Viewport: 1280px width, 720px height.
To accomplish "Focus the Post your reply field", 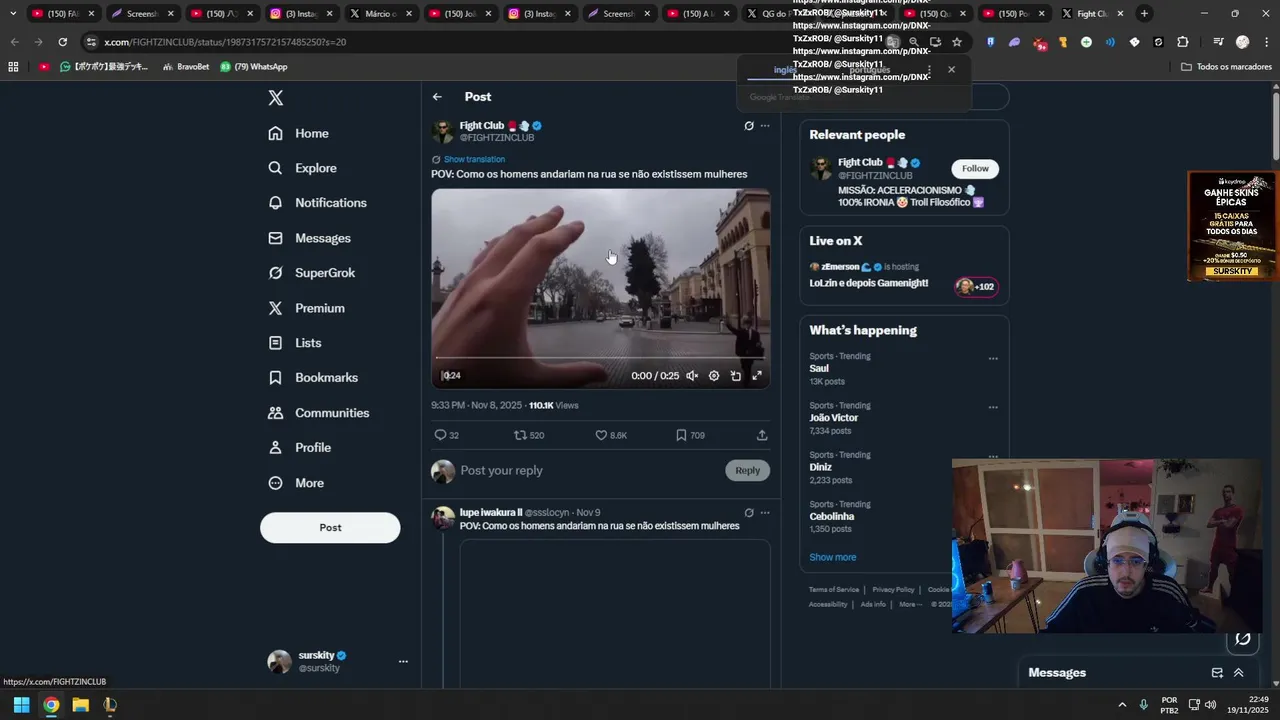I will pos(588,471).
